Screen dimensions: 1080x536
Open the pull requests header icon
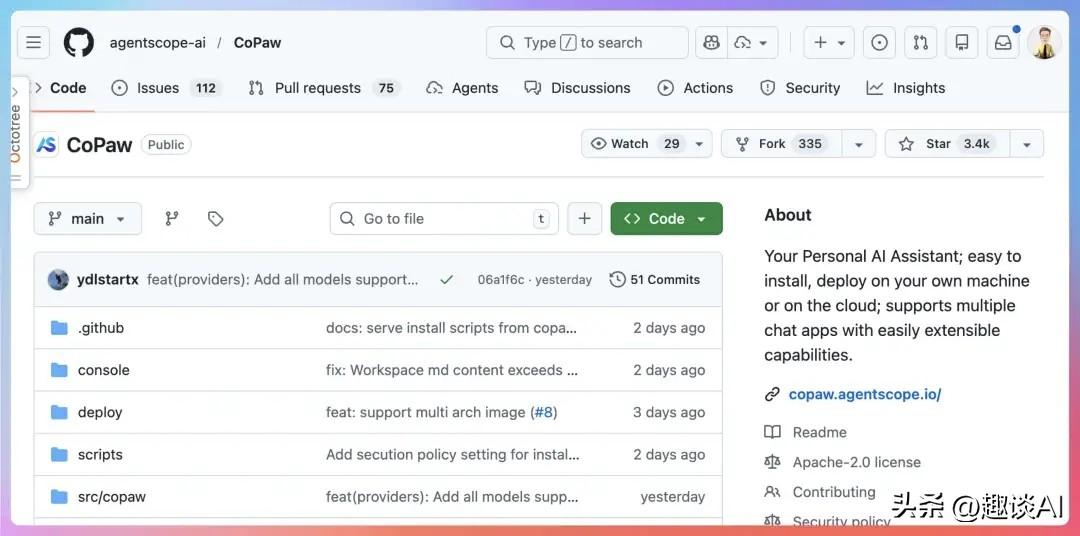(921, 43)
